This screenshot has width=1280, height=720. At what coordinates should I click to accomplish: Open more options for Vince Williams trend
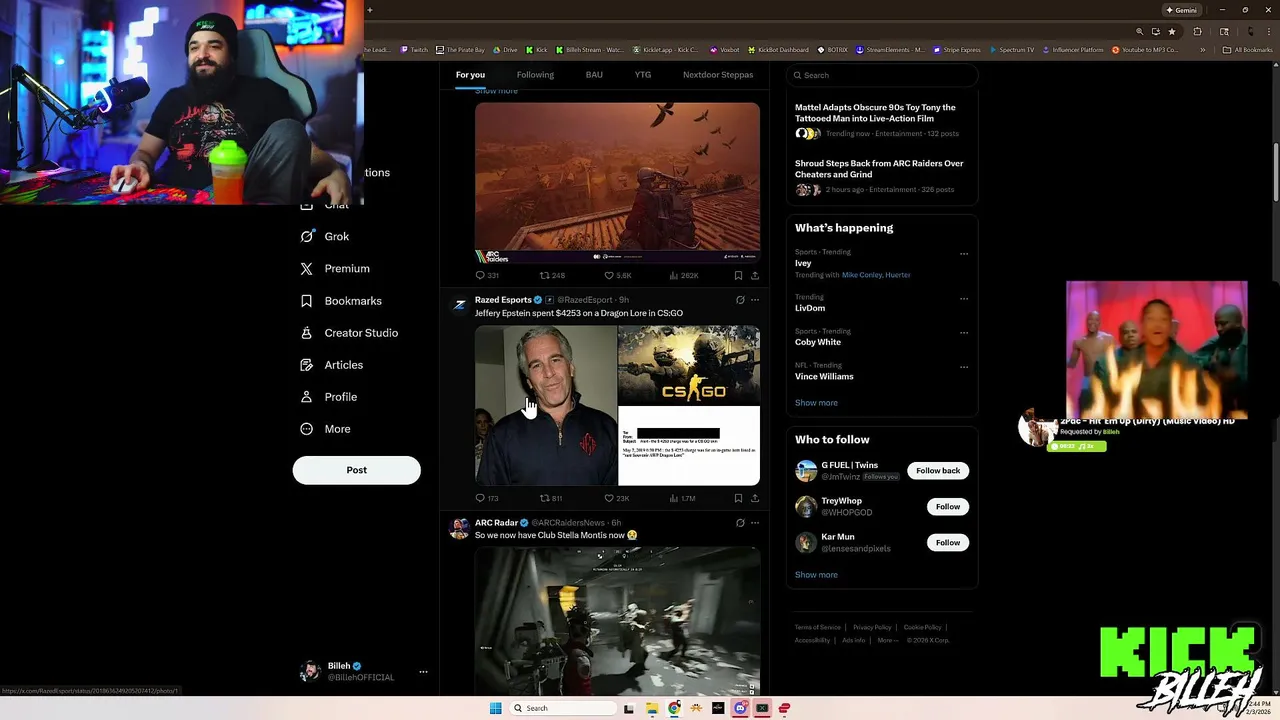pos(964,367)
